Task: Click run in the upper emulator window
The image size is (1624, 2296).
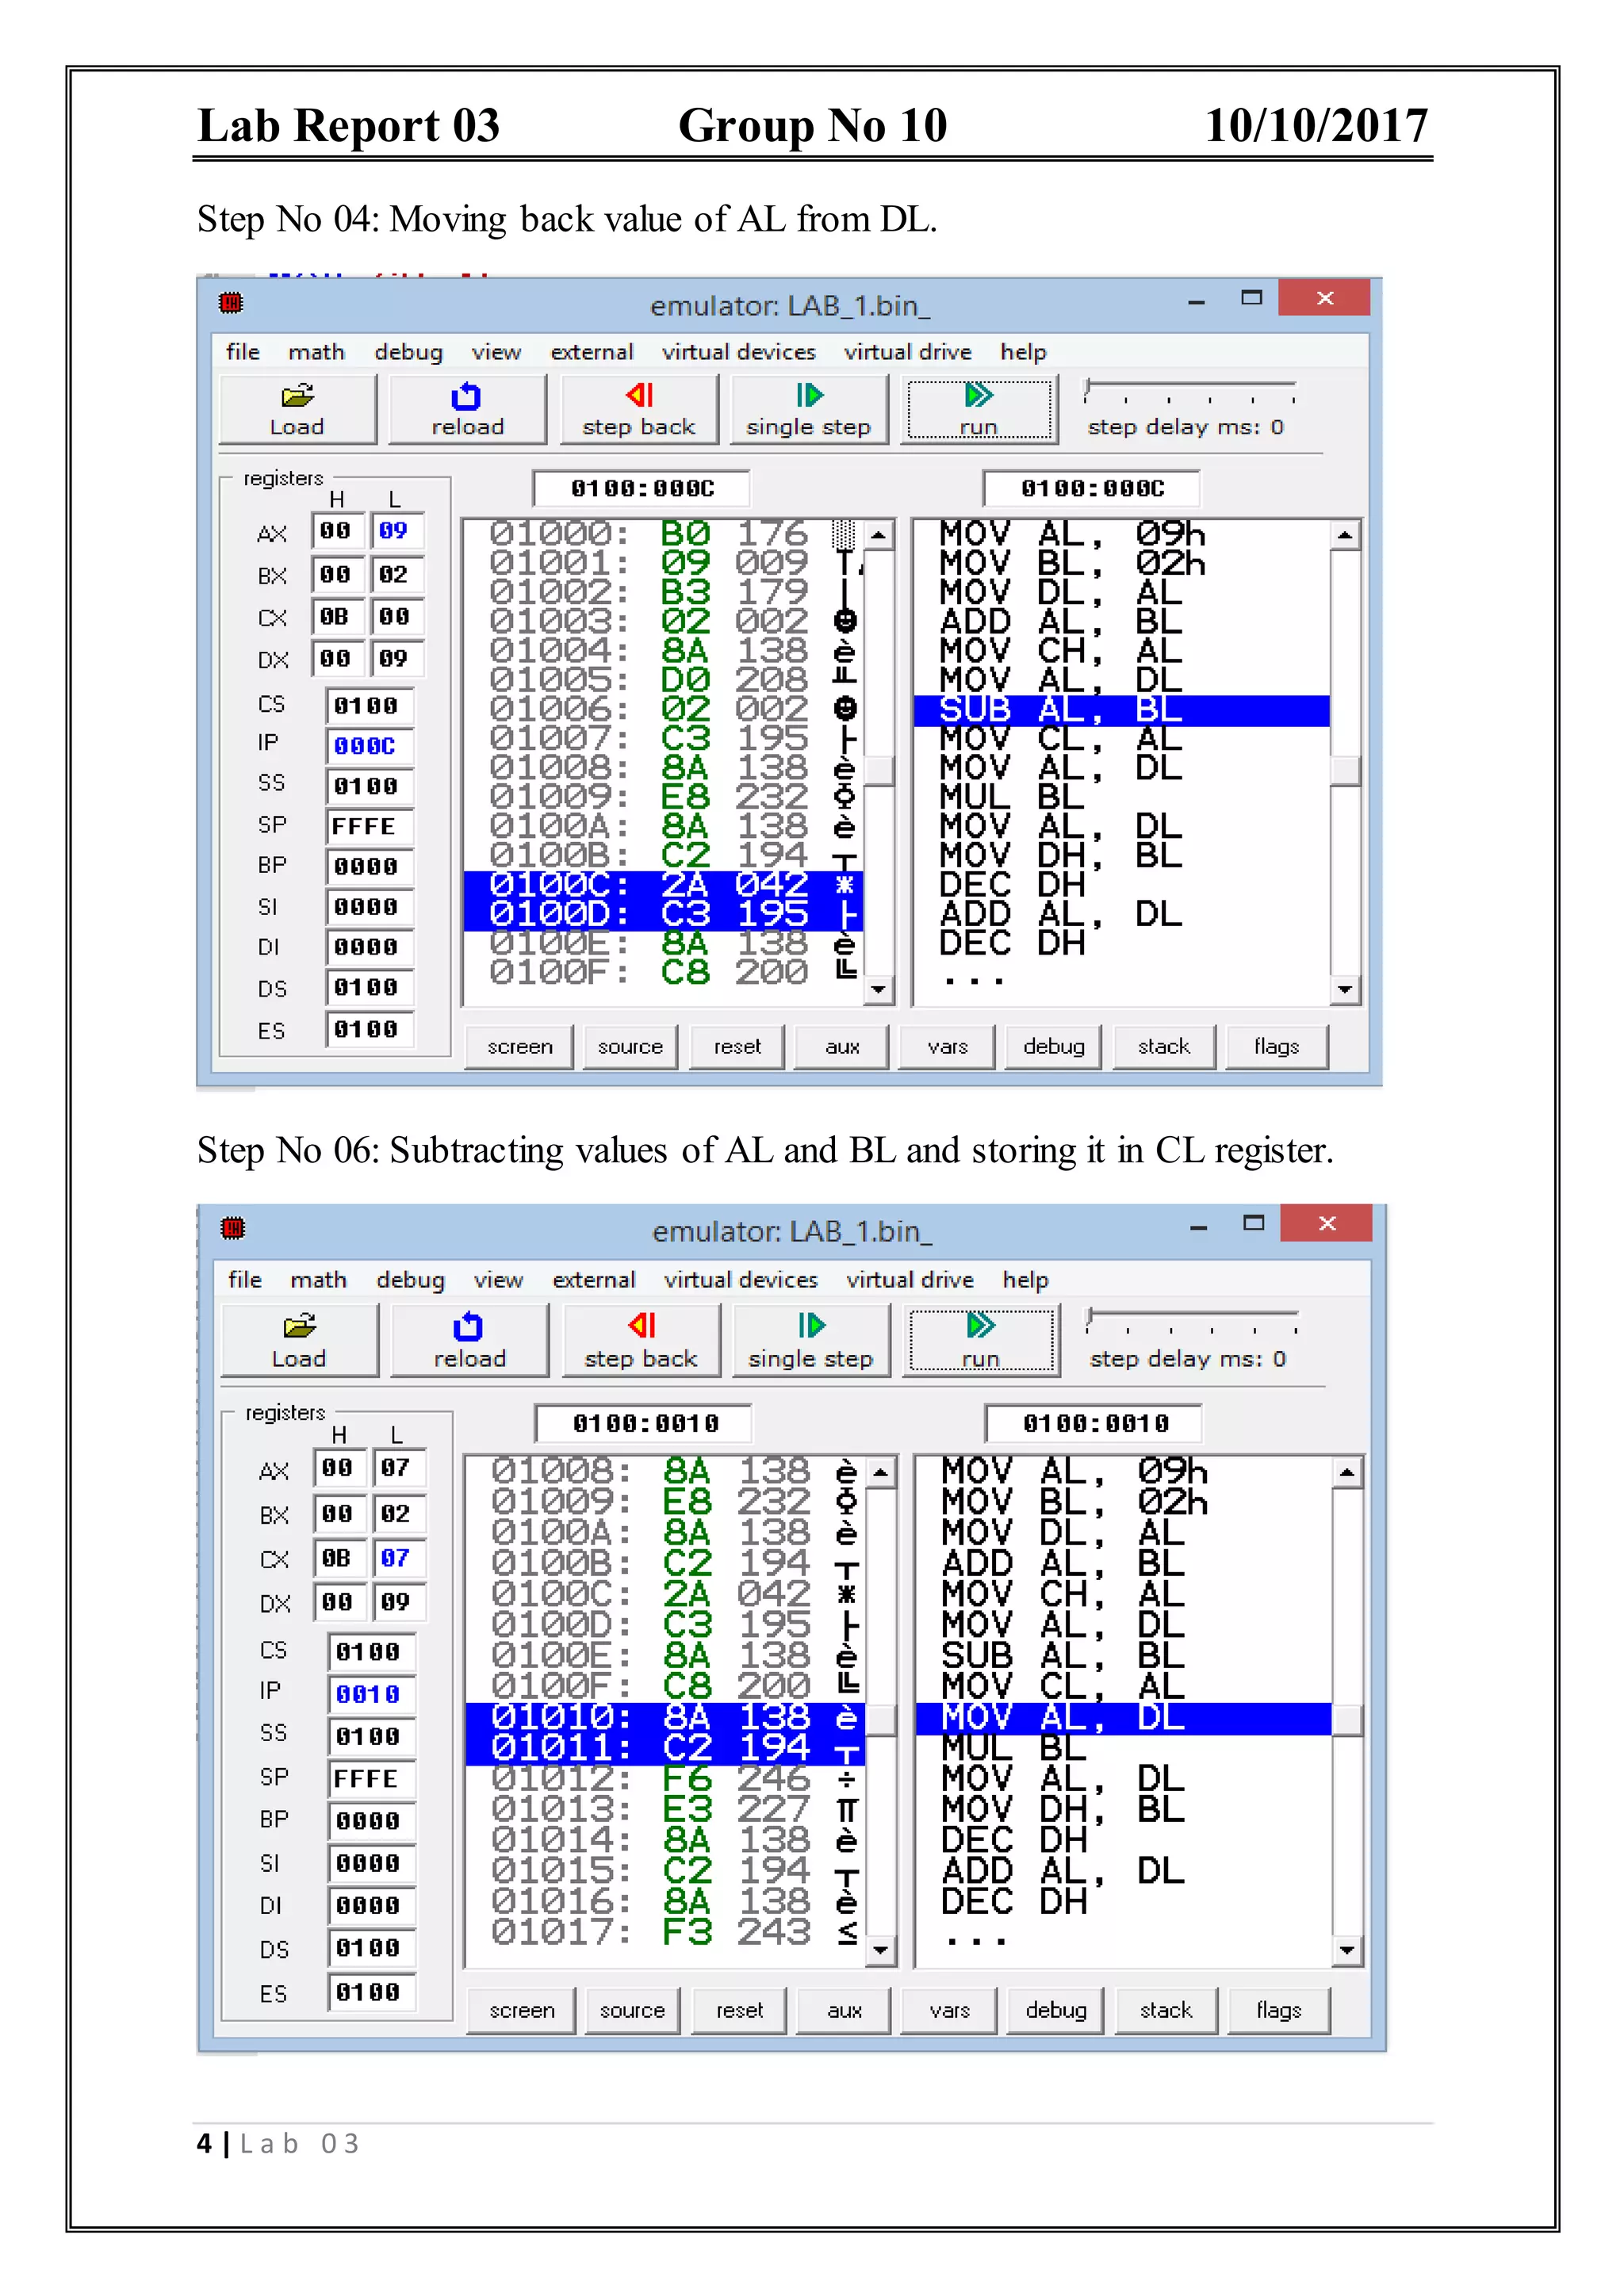Action: pos(980,409)
